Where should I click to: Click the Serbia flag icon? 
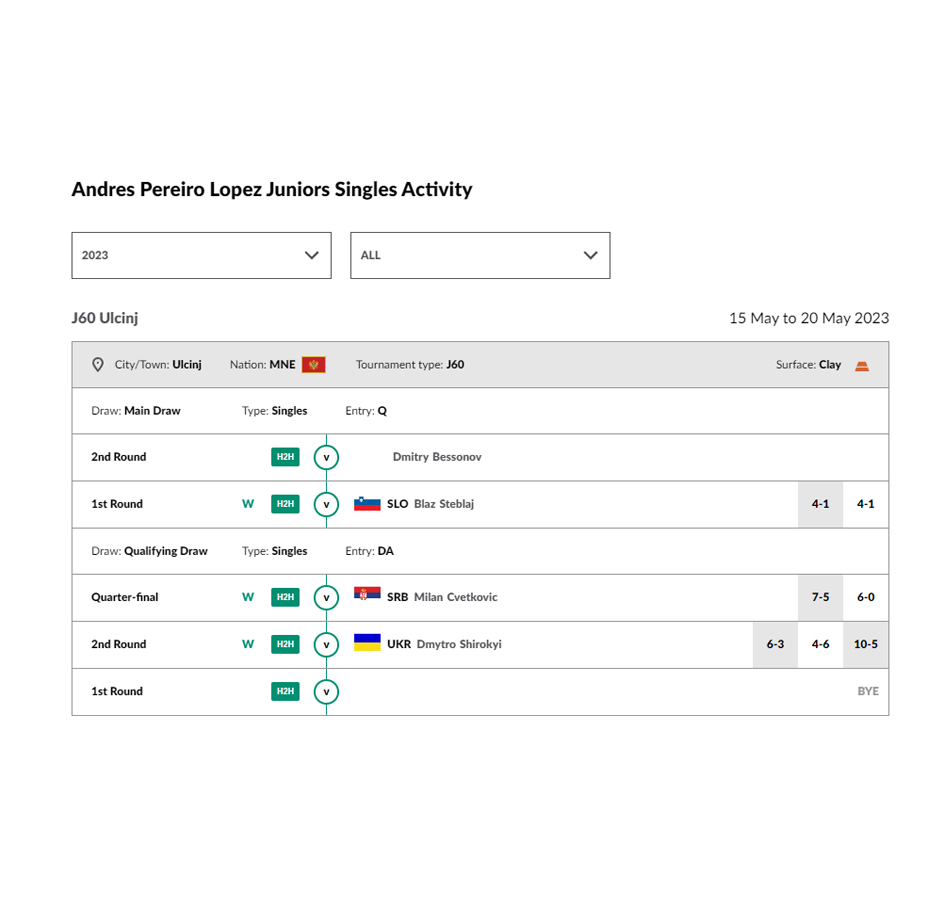coord(367,594)
